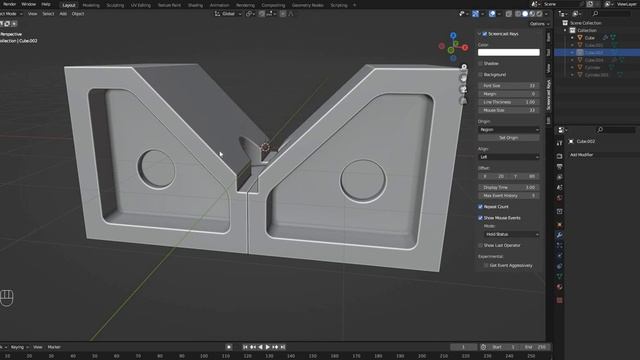Image resolution: width=640 pixels, height=360 pixels.
Task: Toggle auto keying record button in timeline
Action: 229,347
